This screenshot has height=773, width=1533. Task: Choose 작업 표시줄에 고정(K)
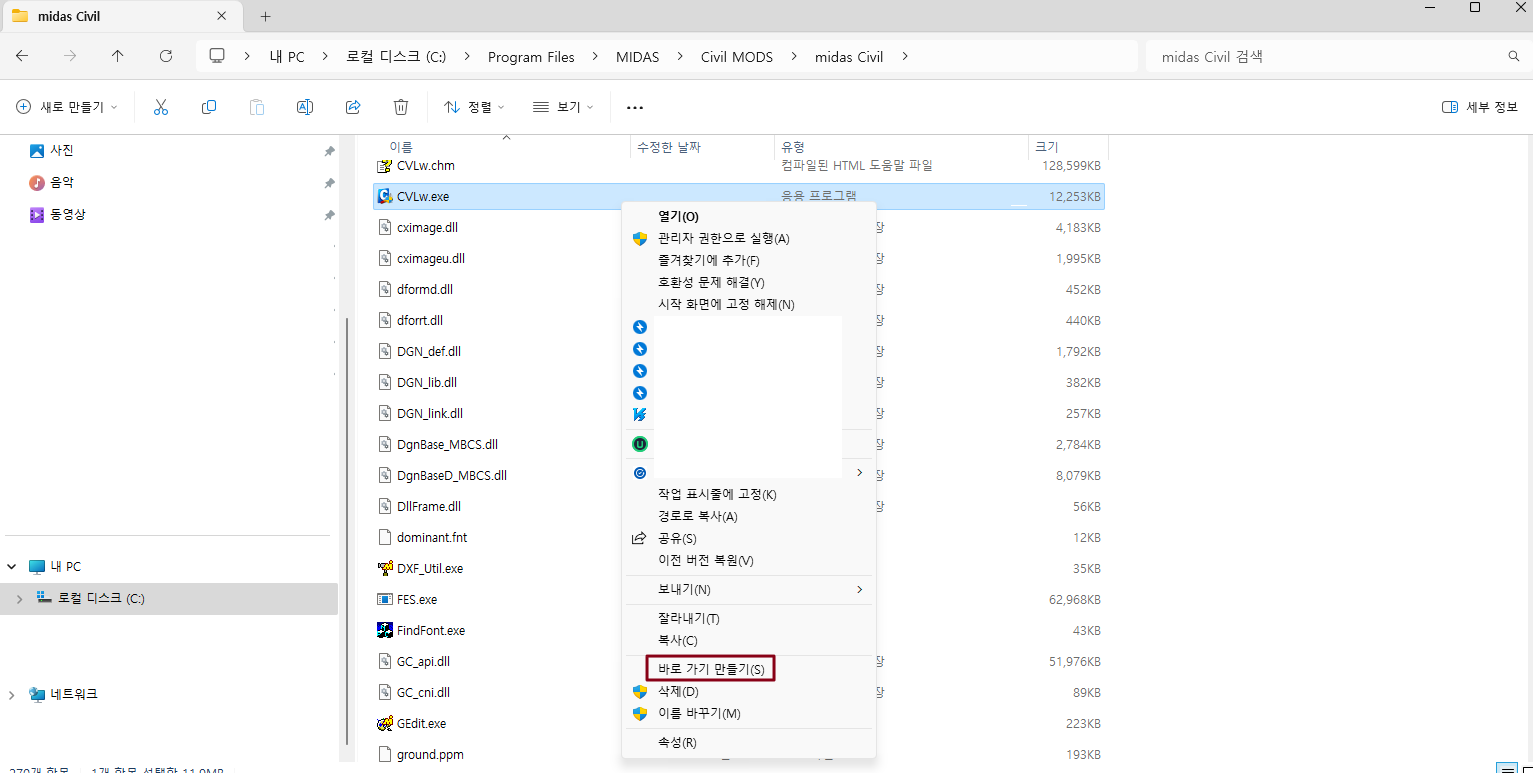(x=750, y=494)
